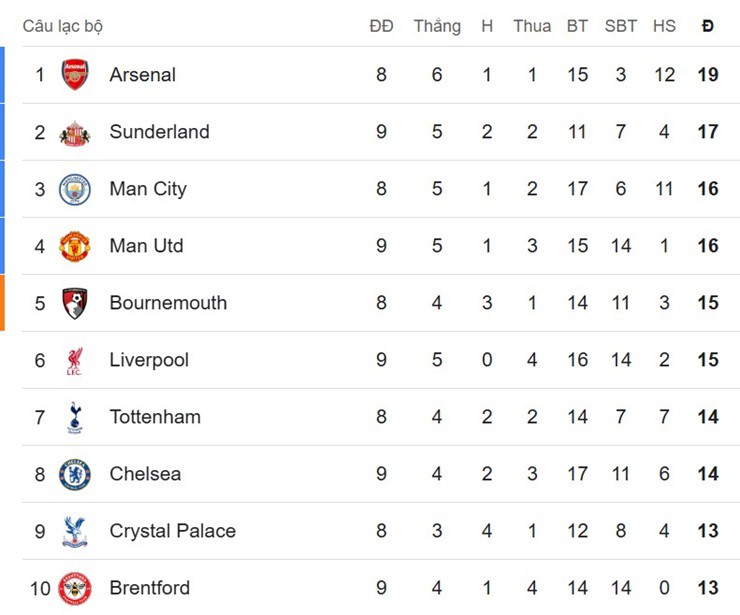Image resolution: width=740 pixels, height=615 pixels.
Task: Click the Tottenham club crest icon
Action: click(75, 417)
